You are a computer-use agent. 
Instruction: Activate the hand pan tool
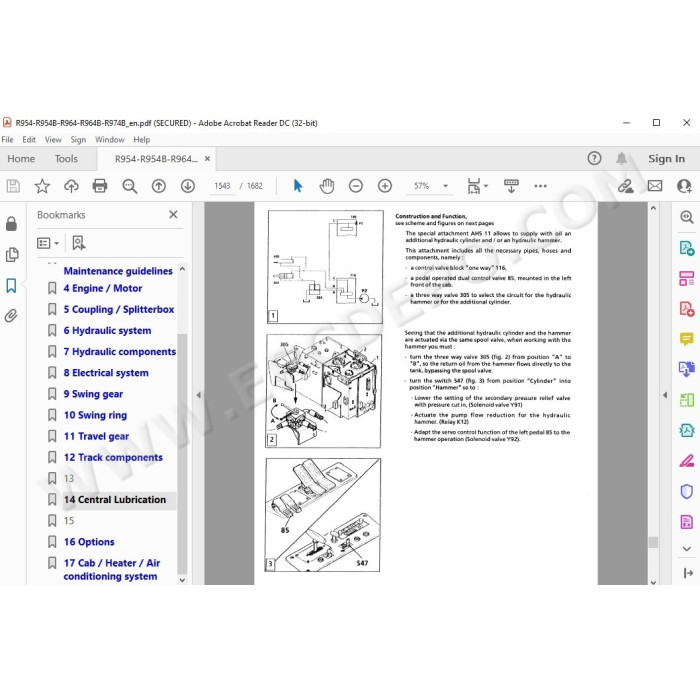(x=327, y=186)
